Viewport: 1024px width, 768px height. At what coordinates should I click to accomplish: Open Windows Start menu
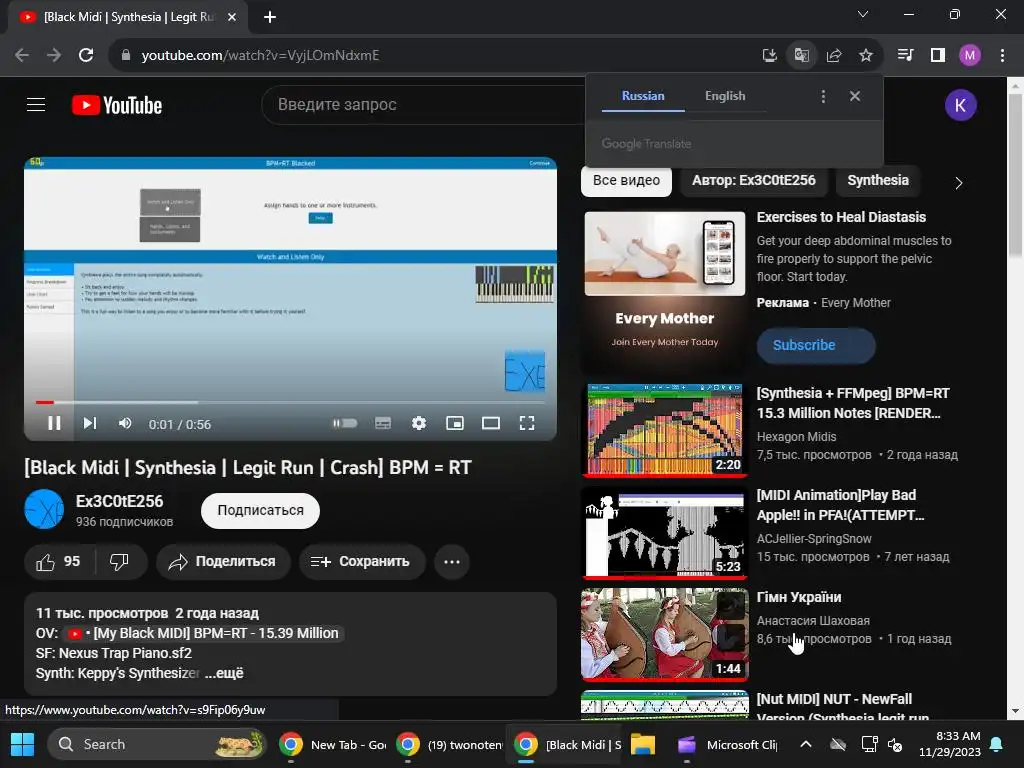click(22, 744)
